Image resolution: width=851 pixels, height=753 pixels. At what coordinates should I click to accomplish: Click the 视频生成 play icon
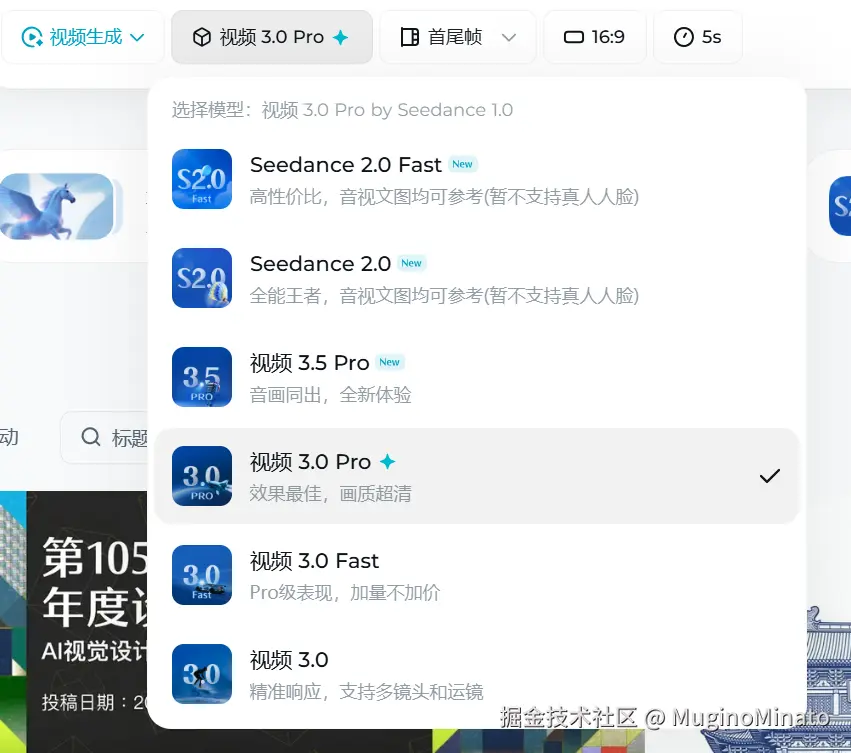click(29, 36)
